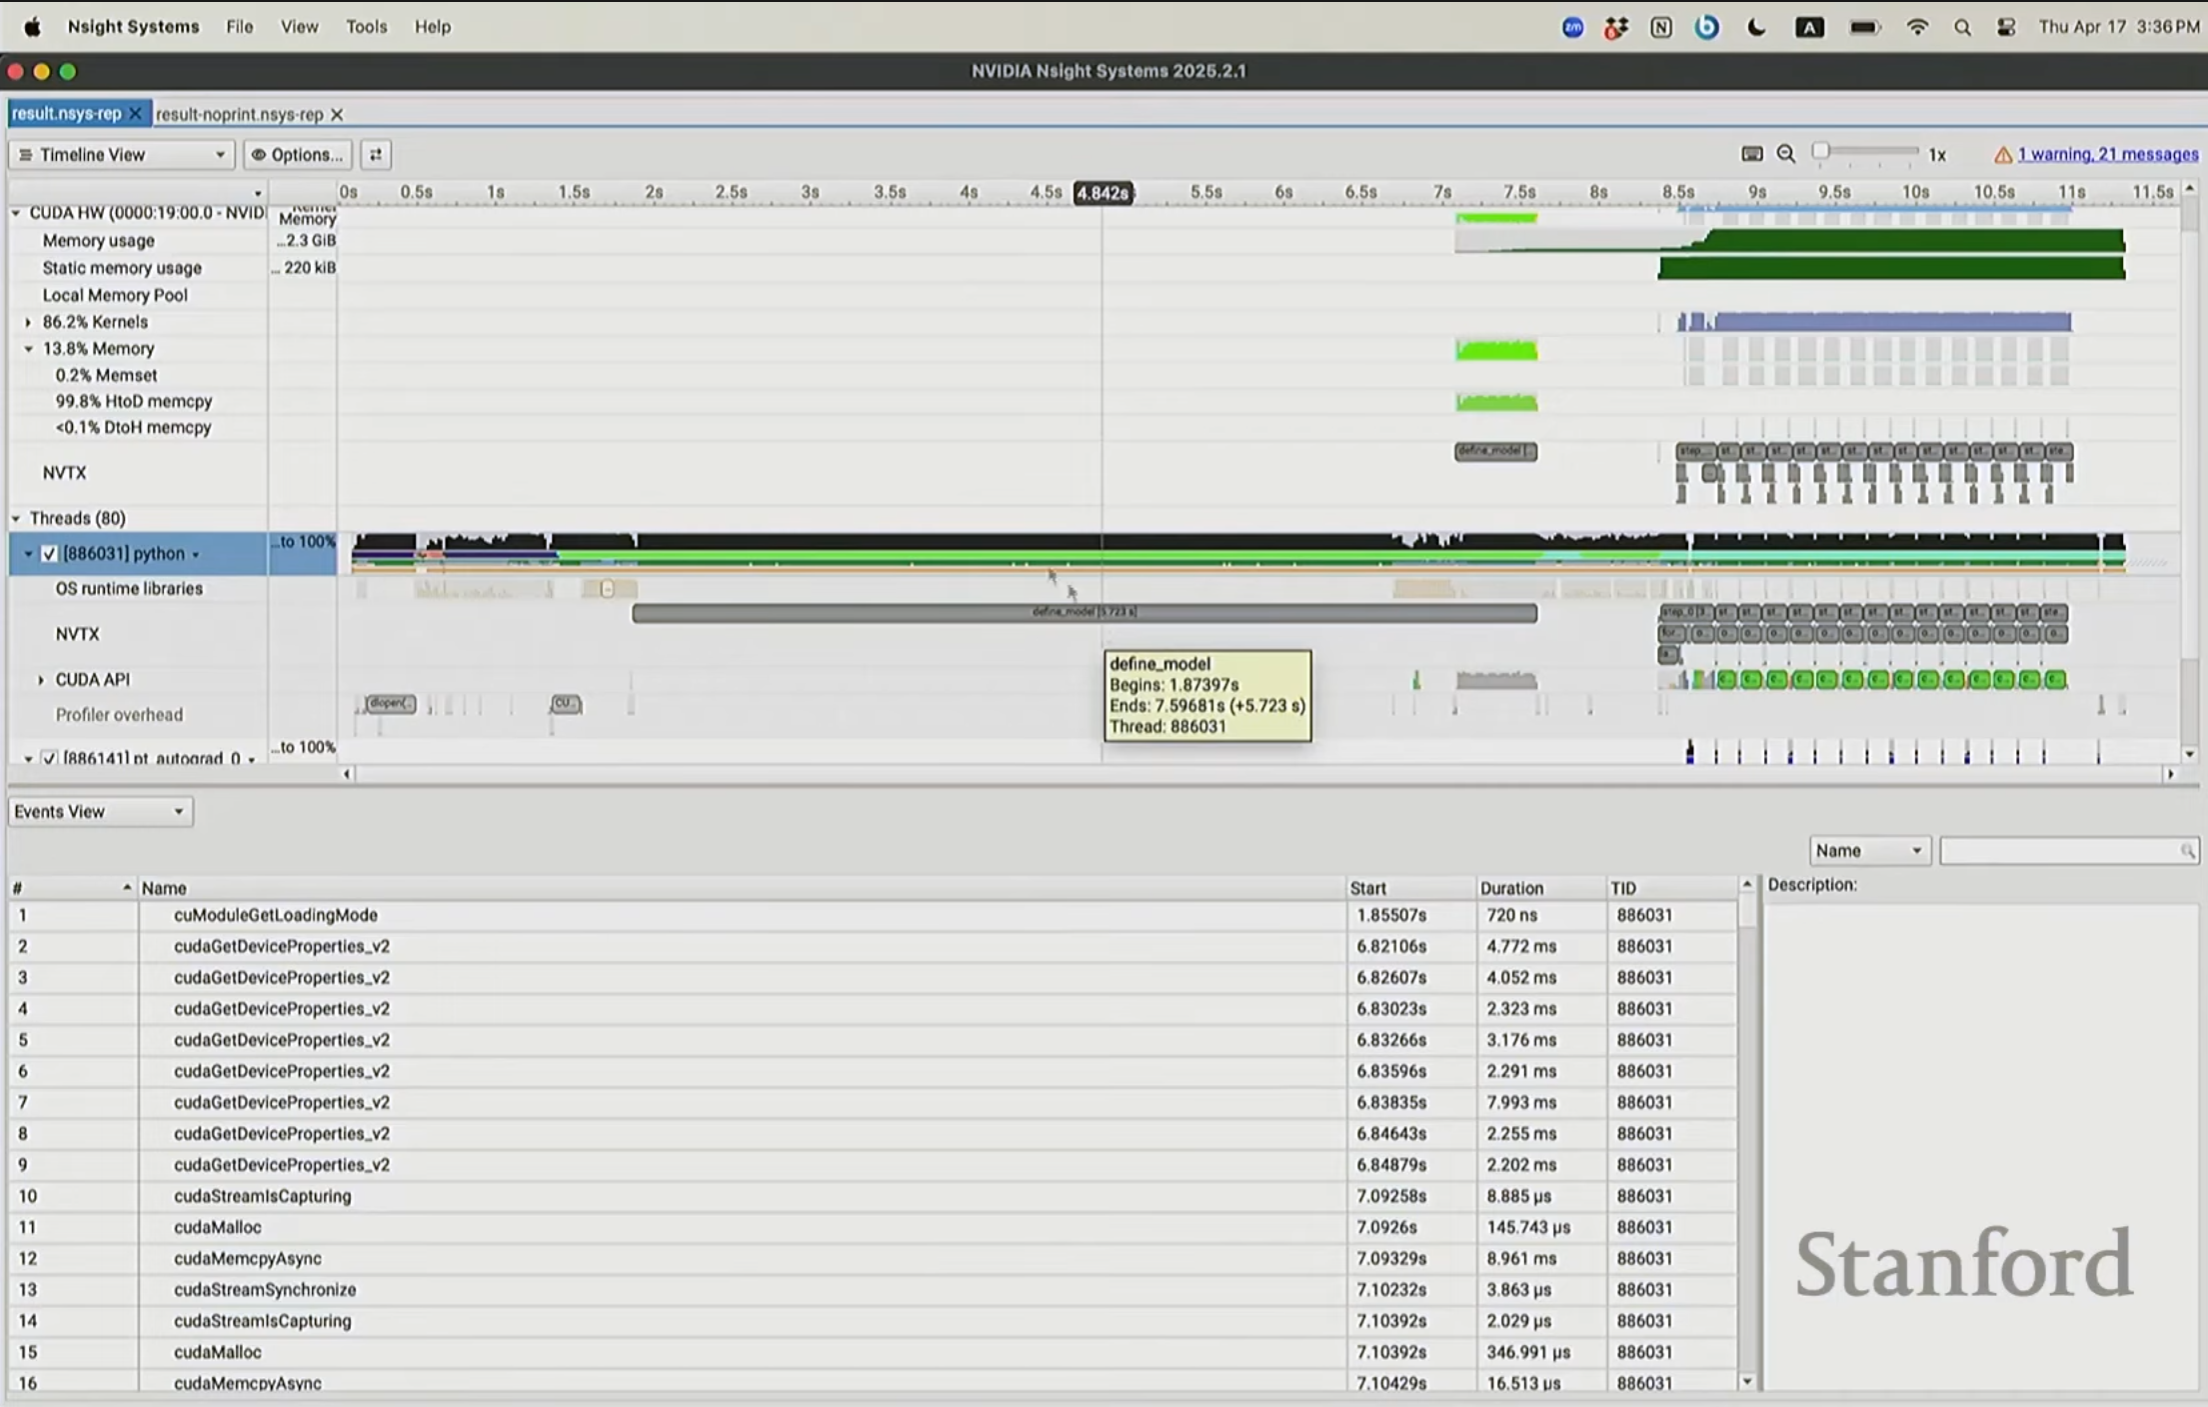Click the timeline zoom slider handle

click(x=1821, y=151)
